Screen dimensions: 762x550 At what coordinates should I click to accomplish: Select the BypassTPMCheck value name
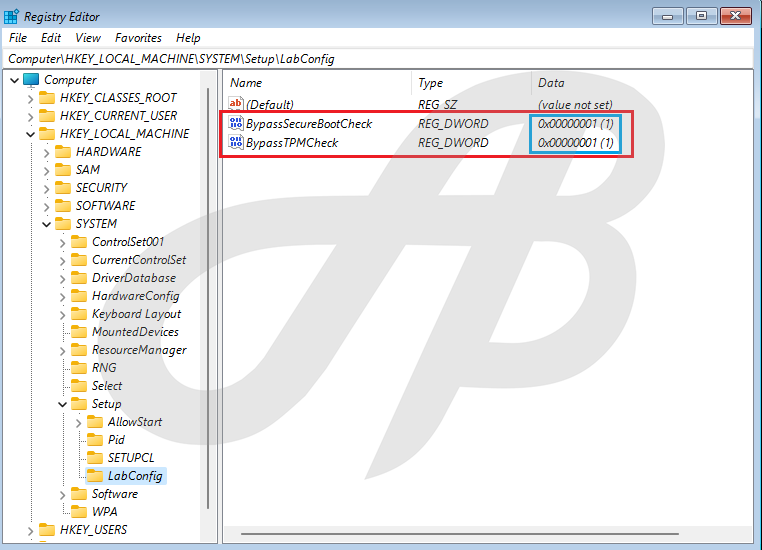(292, 142)
